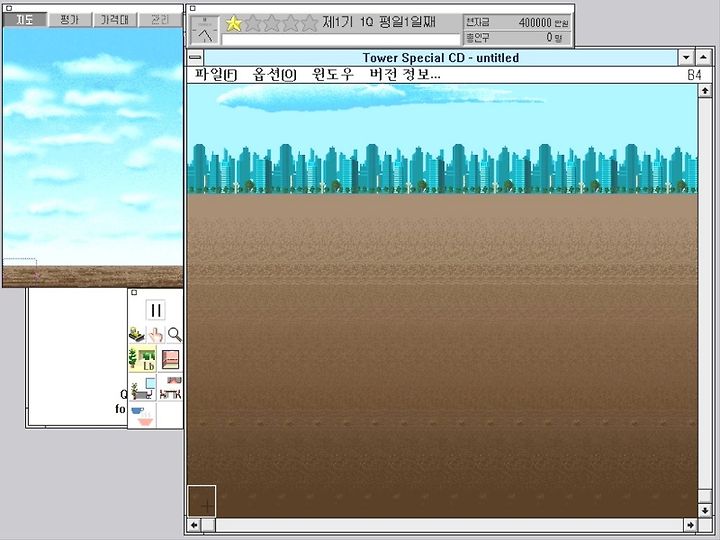Click the horizontal scrollbar left arrow
Viewport: 720px width, 540px height.
pyautogui.click(x=194, y=525)
